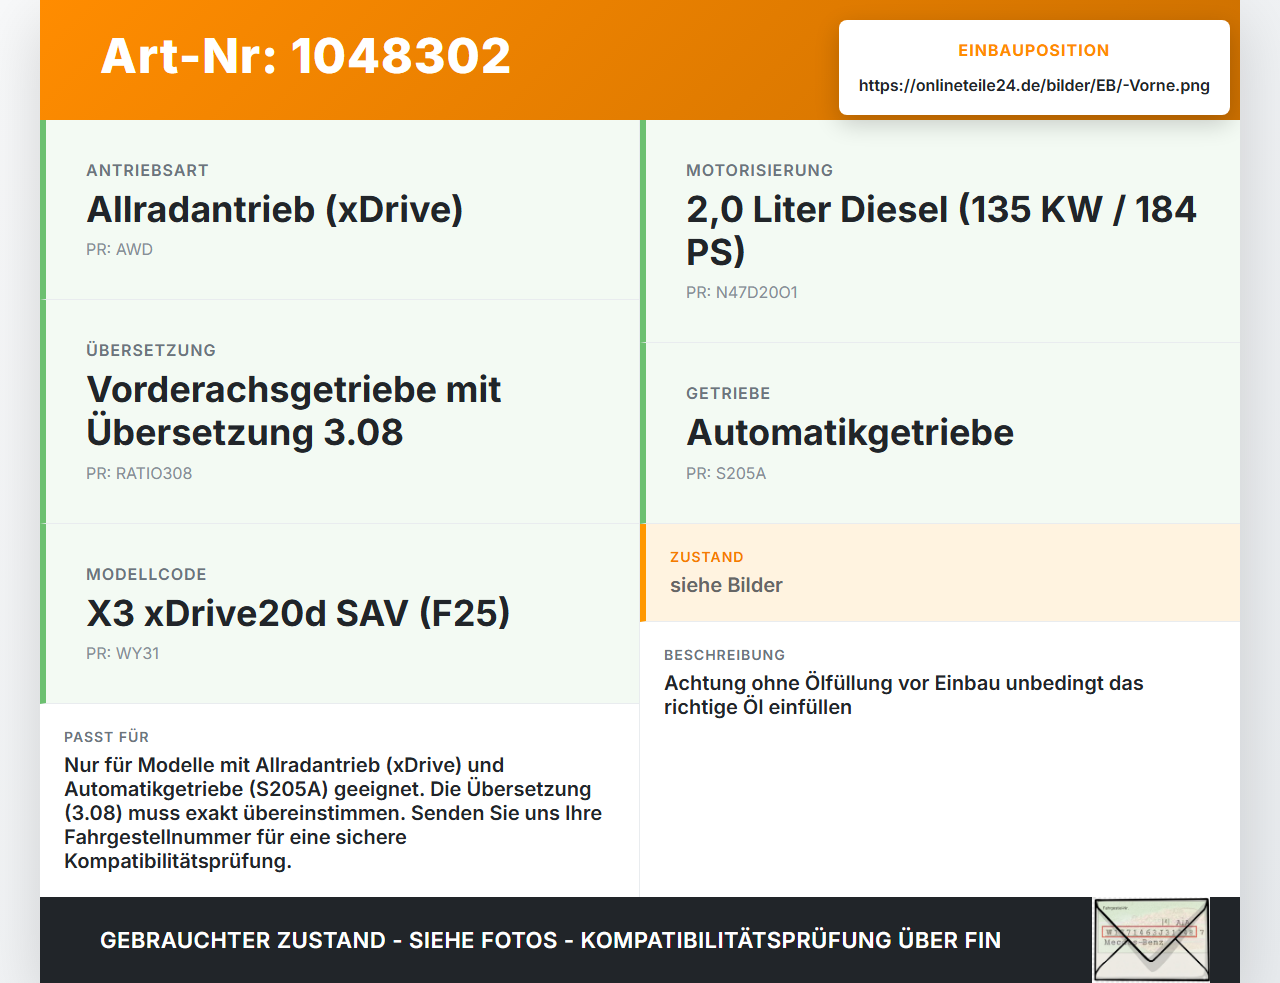Click the GETRIEBE label

pyautogui.click(x=728, y=393)
